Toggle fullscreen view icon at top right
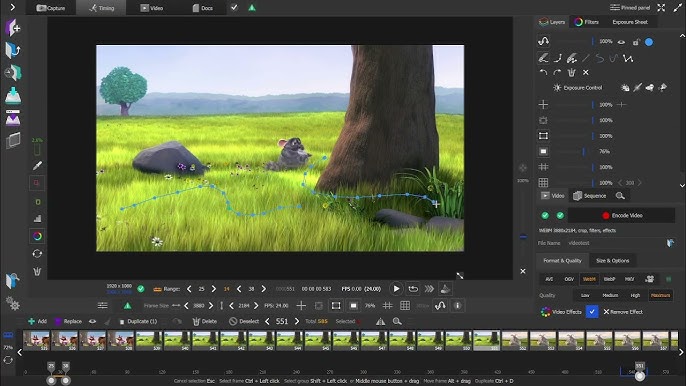 (661, 7)
